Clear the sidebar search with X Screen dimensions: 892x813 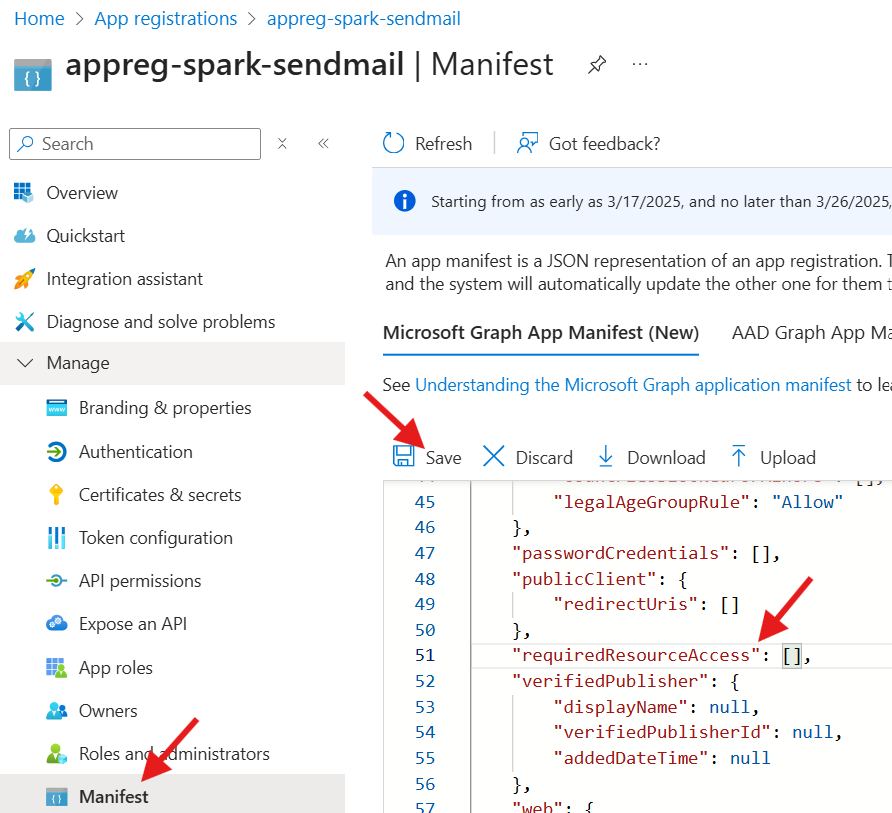[x=282, y=144]
